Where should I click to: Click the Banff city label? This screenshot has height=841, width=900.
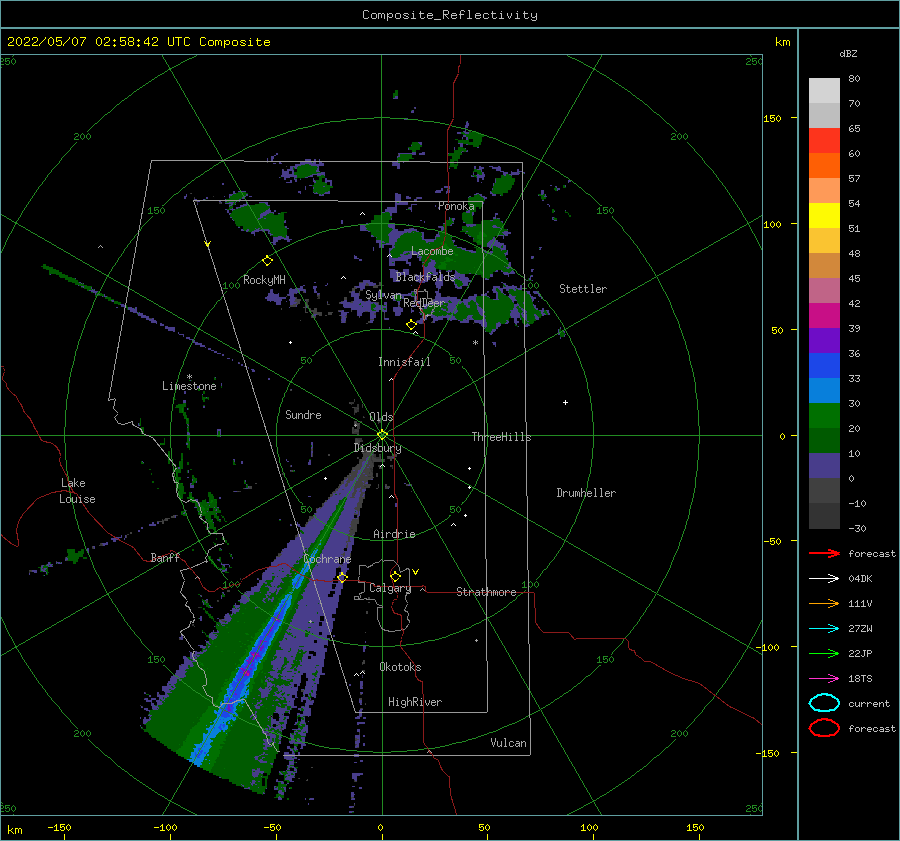click(x=165, y=557)
